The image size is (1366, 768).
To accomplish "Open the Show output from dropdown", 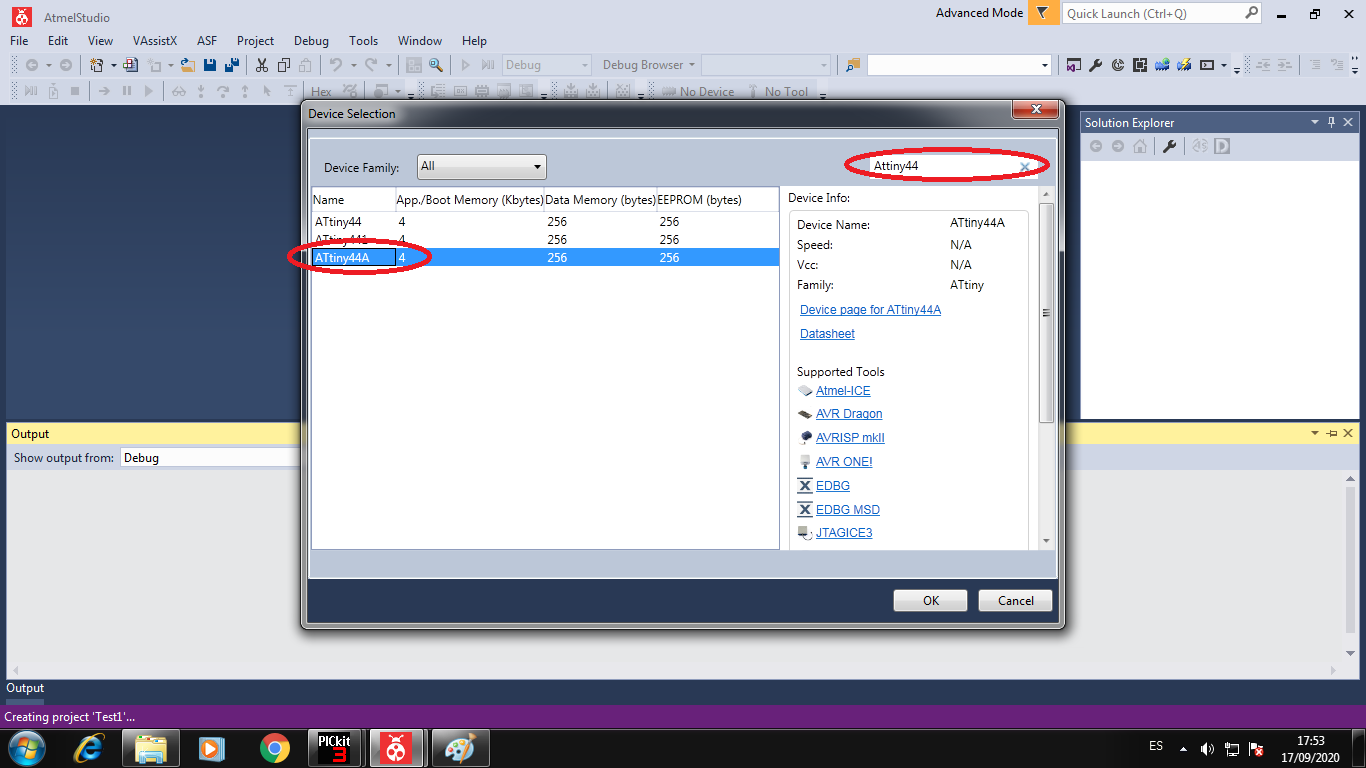I will coord(210,458).
